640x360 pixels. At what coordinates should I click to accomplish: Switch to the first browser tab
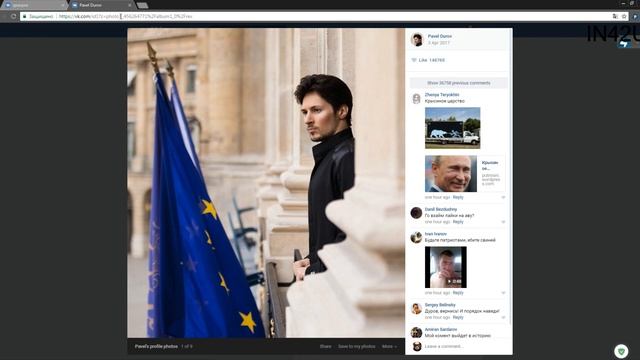tap(33, 5)
